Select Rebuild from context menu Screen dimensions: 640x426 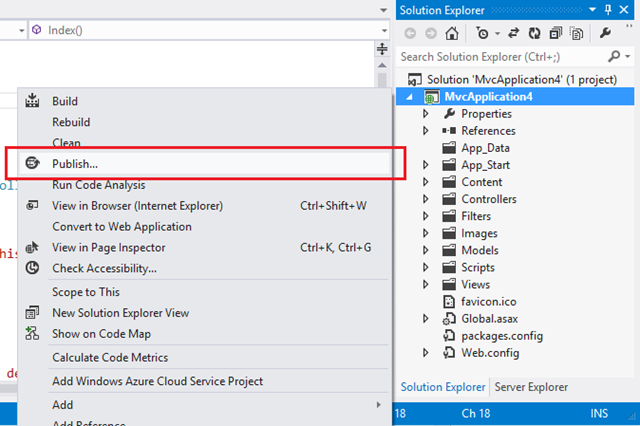click(x=204, y=122)
